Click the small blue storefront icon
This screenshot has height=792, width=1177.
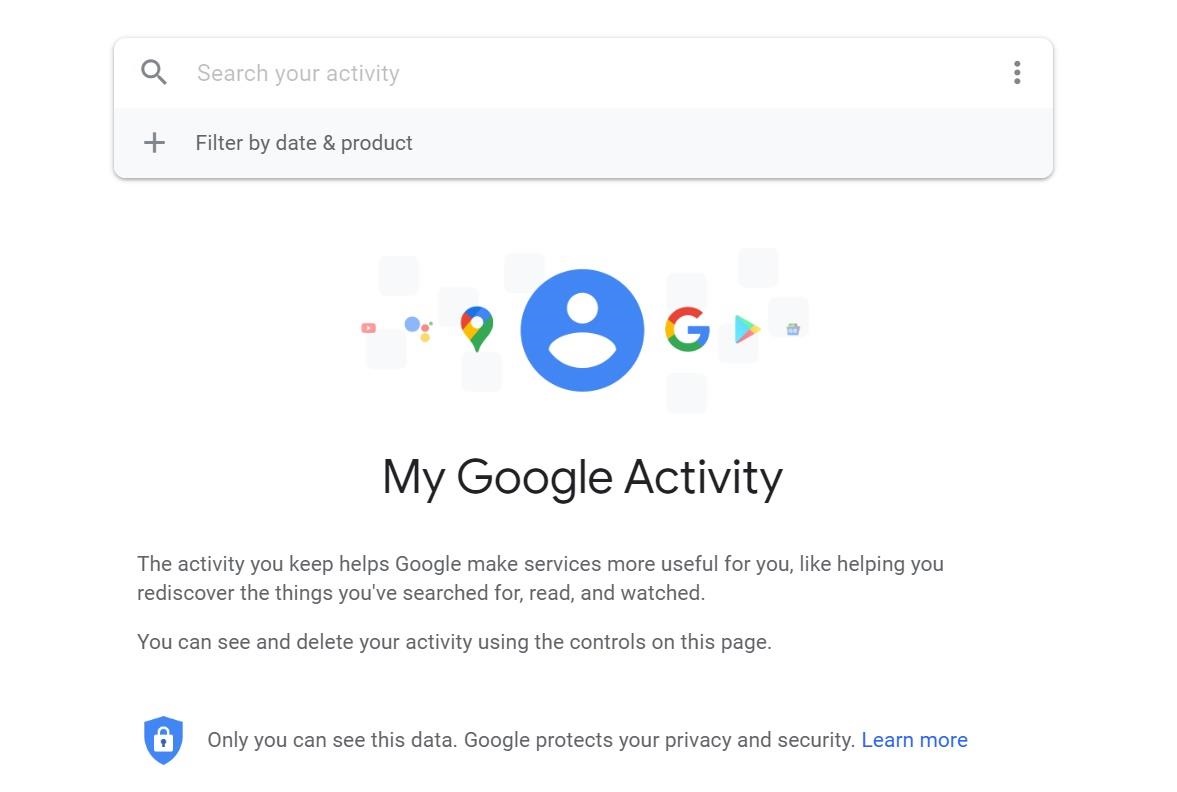pos(793,329)
